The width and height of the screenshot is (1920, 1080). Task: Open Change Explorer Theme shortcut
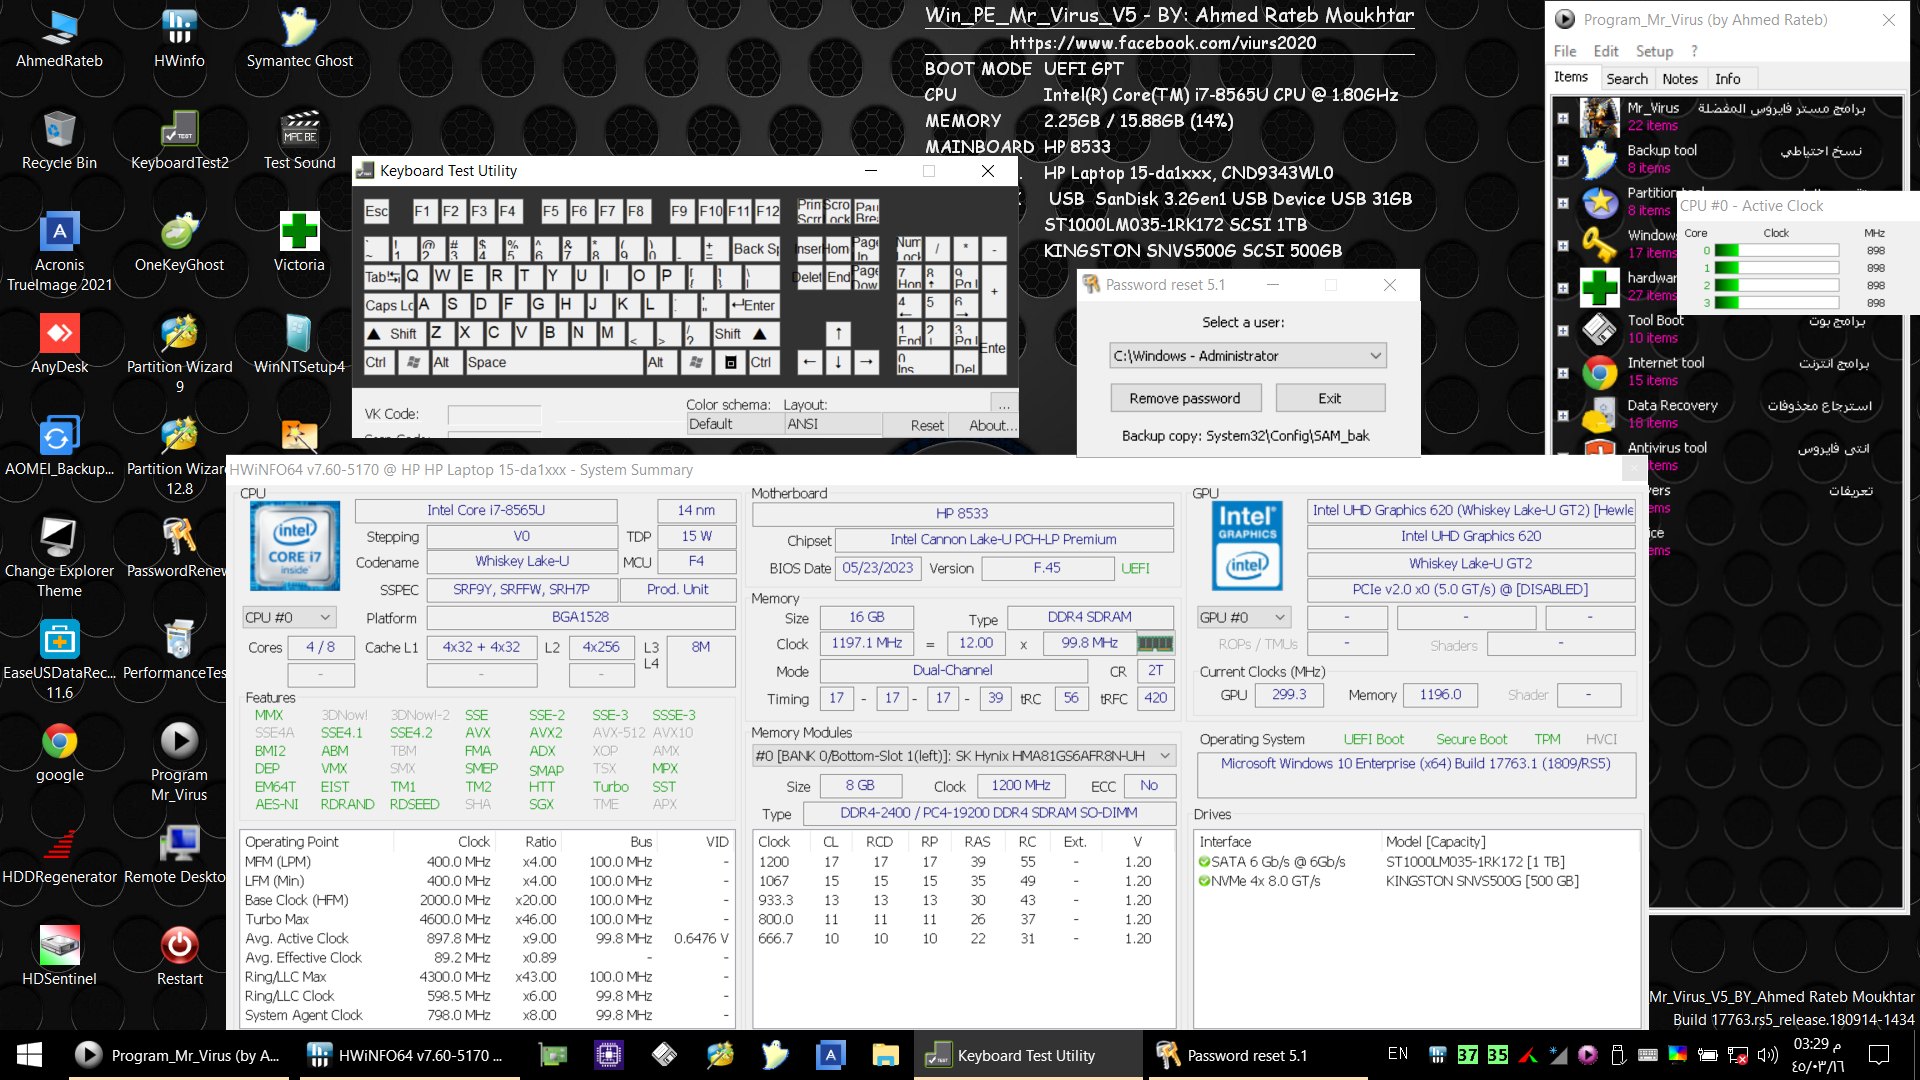[59, 558]
